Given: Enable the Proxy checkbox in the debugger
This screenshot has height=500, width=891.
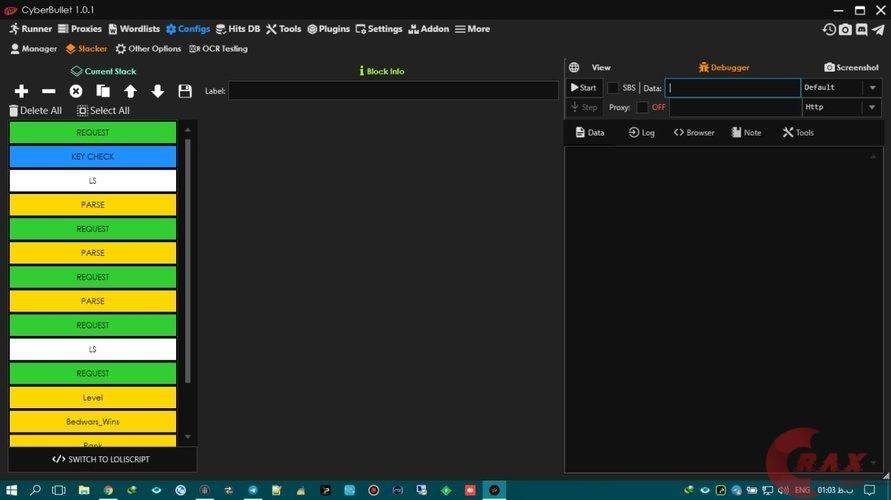Looking at the screenshot, I should point(642,107).
